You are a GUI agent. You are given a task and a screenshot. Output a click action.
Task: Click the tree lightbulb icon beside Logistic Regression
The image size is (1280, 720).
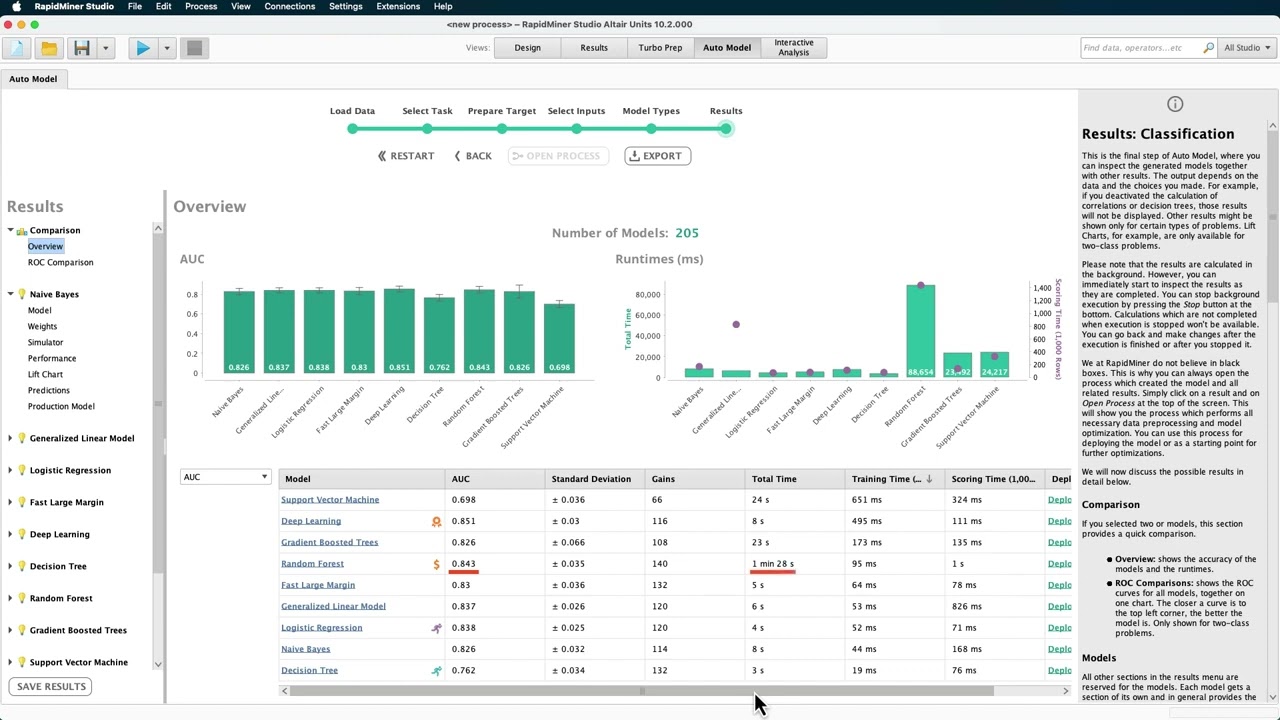22,471
